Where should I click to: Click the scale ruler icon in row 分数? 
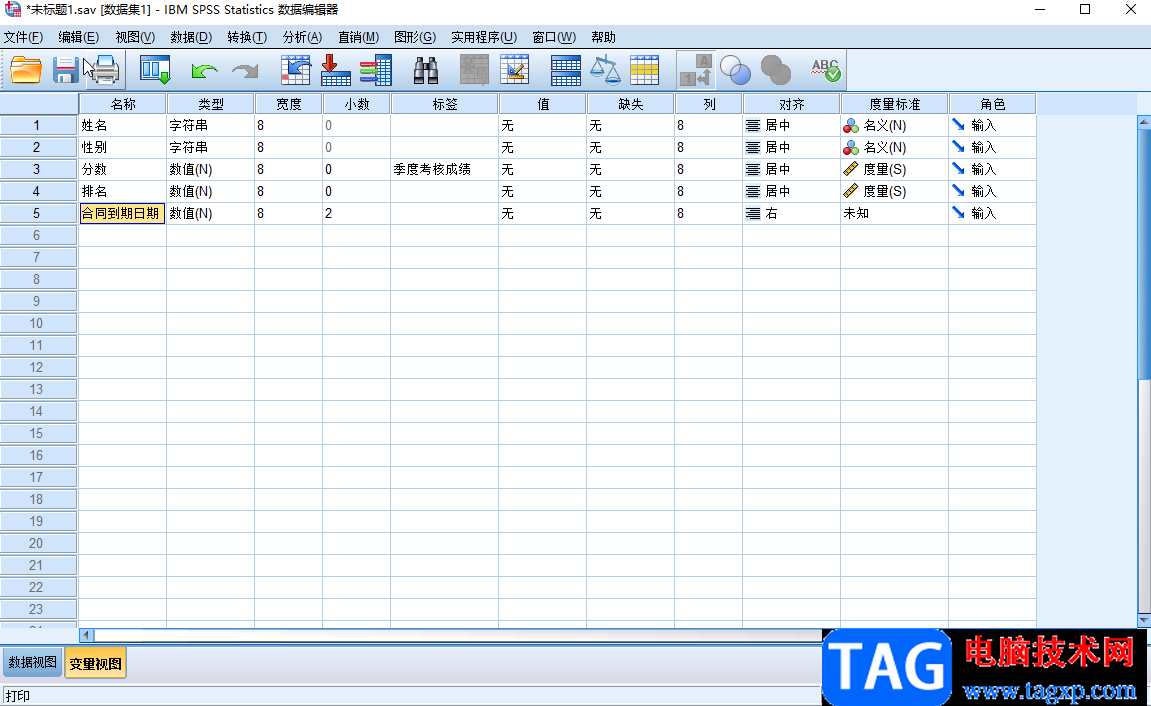851,170
